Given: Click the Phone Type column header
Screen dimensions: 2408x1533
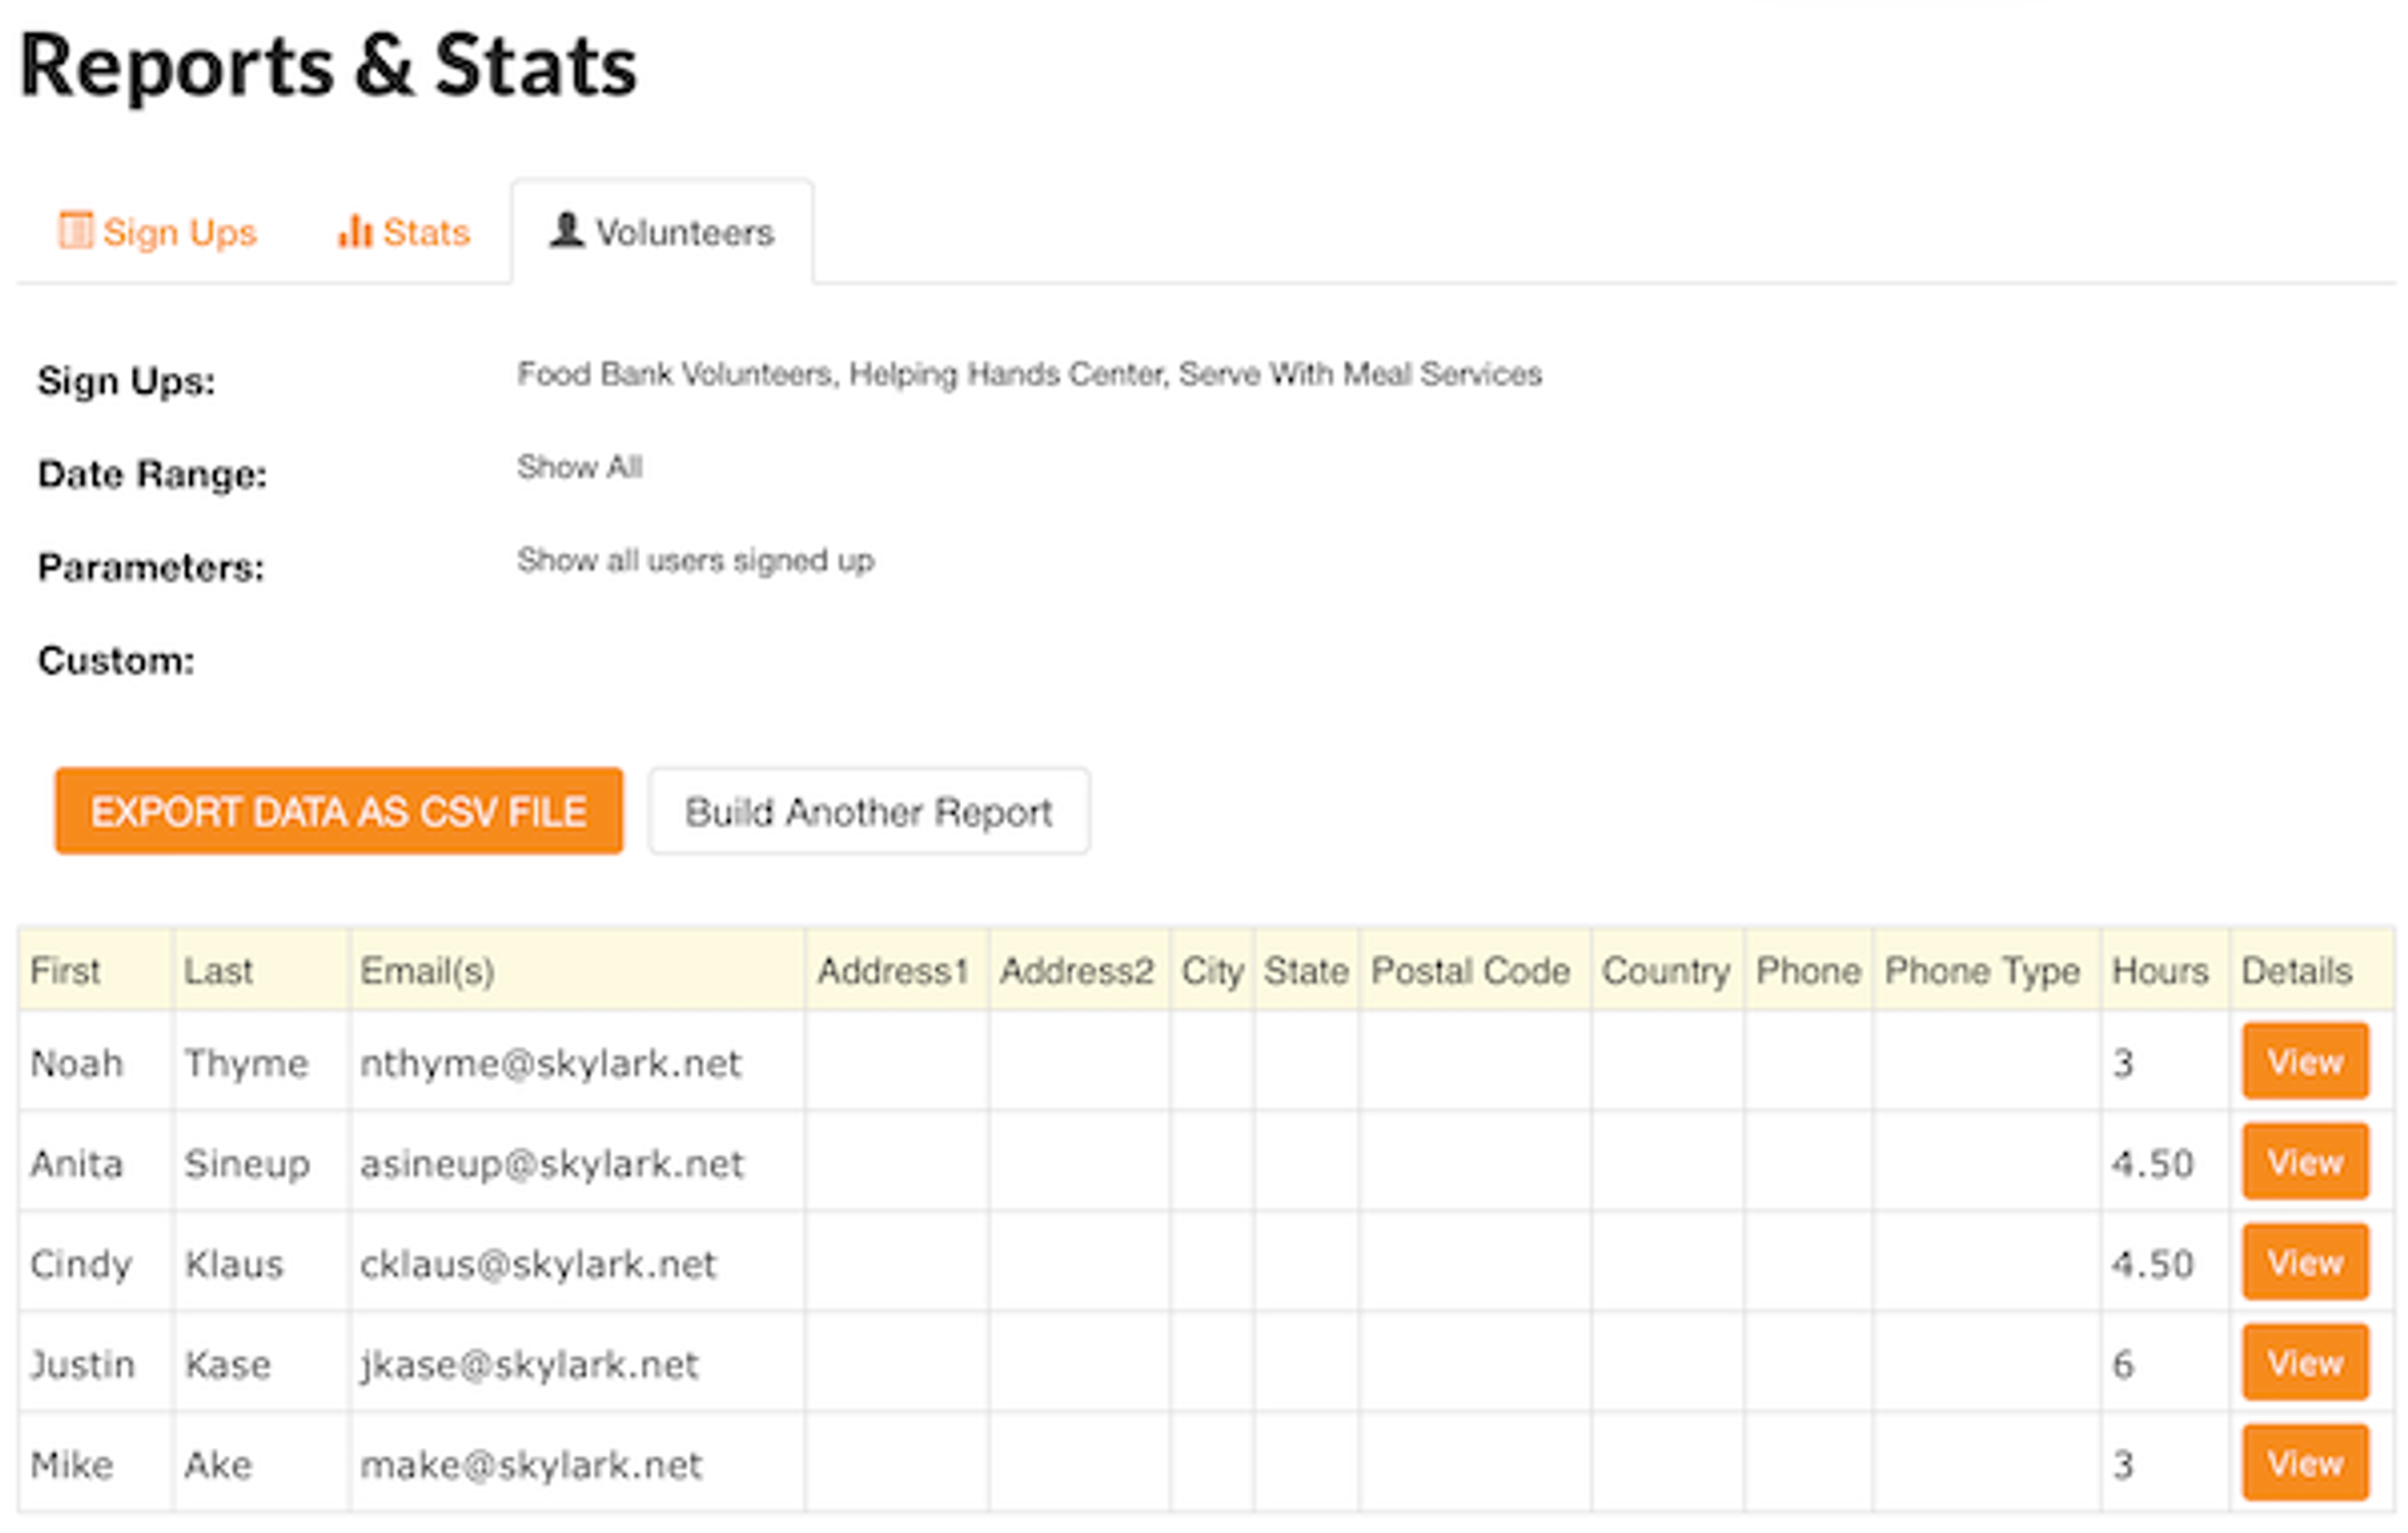Looking at the screenshot, I should pos(1981,970).
